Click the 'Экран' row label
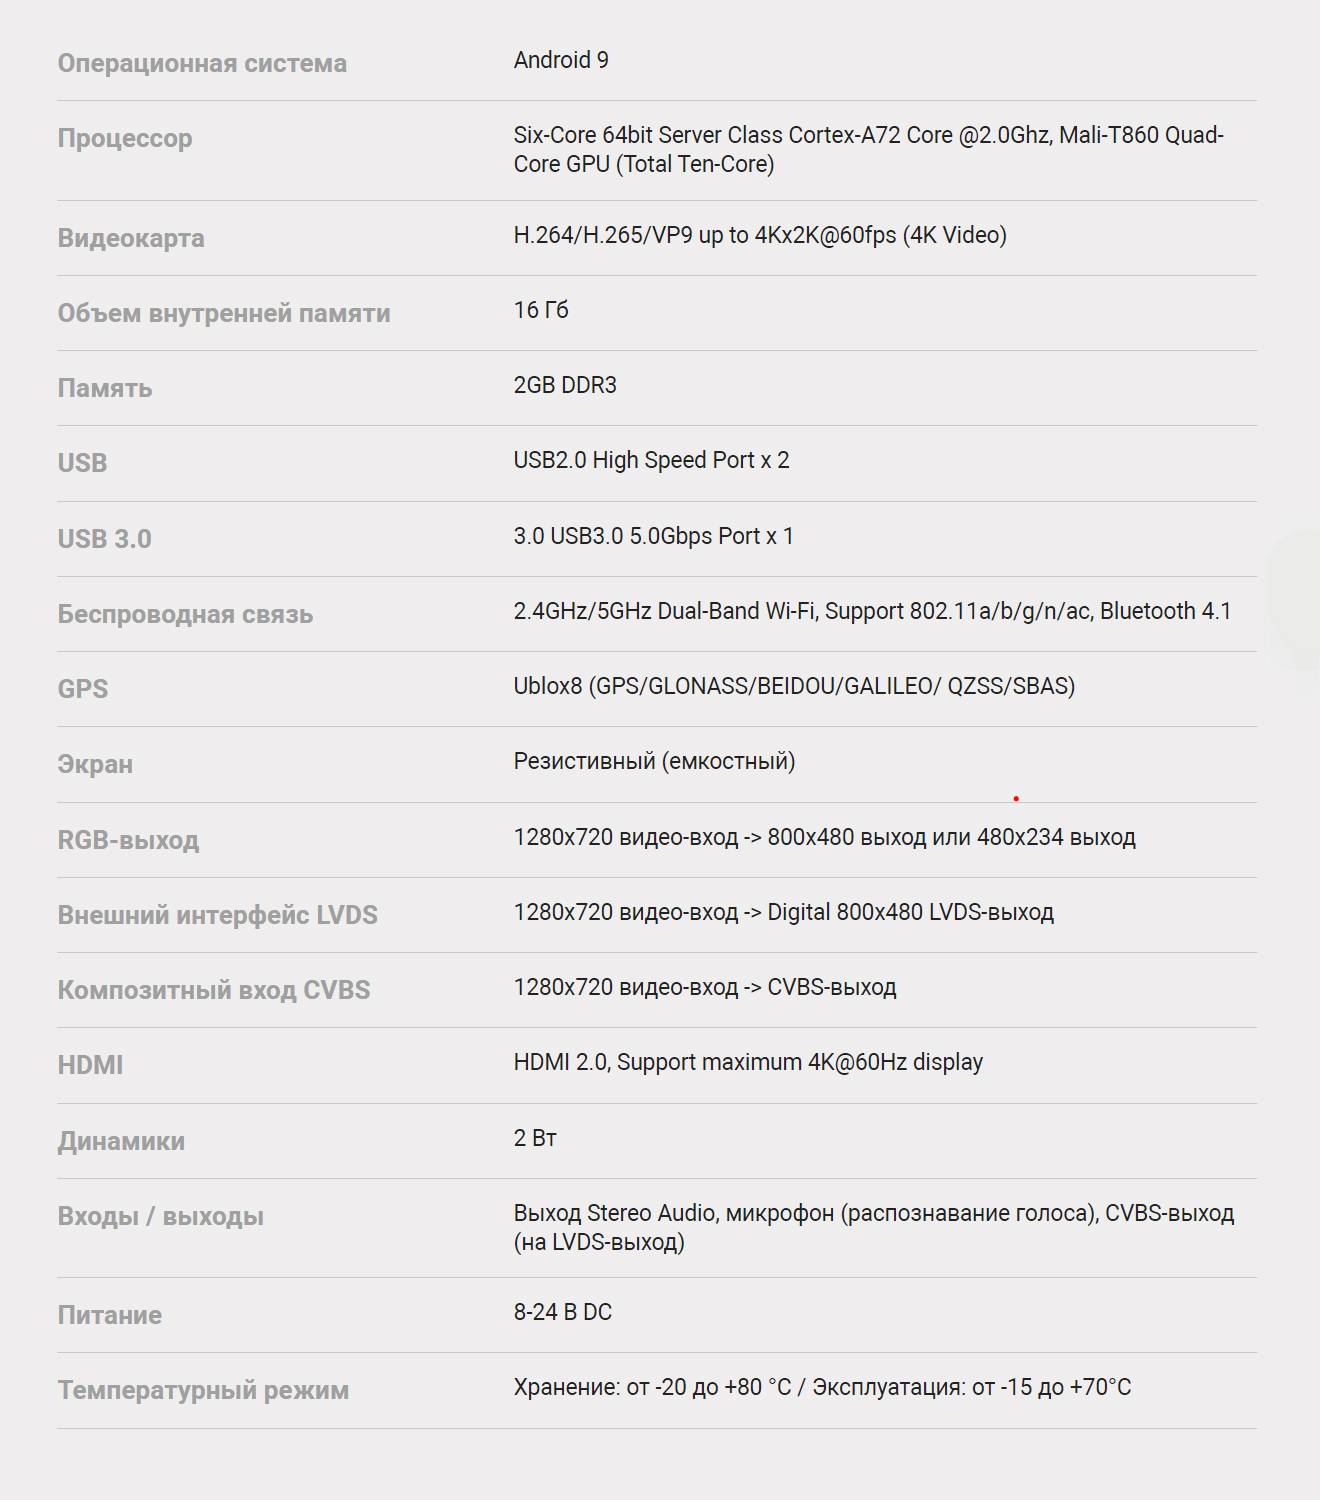The image size is (1320, 1500). [x=95, y=764]
